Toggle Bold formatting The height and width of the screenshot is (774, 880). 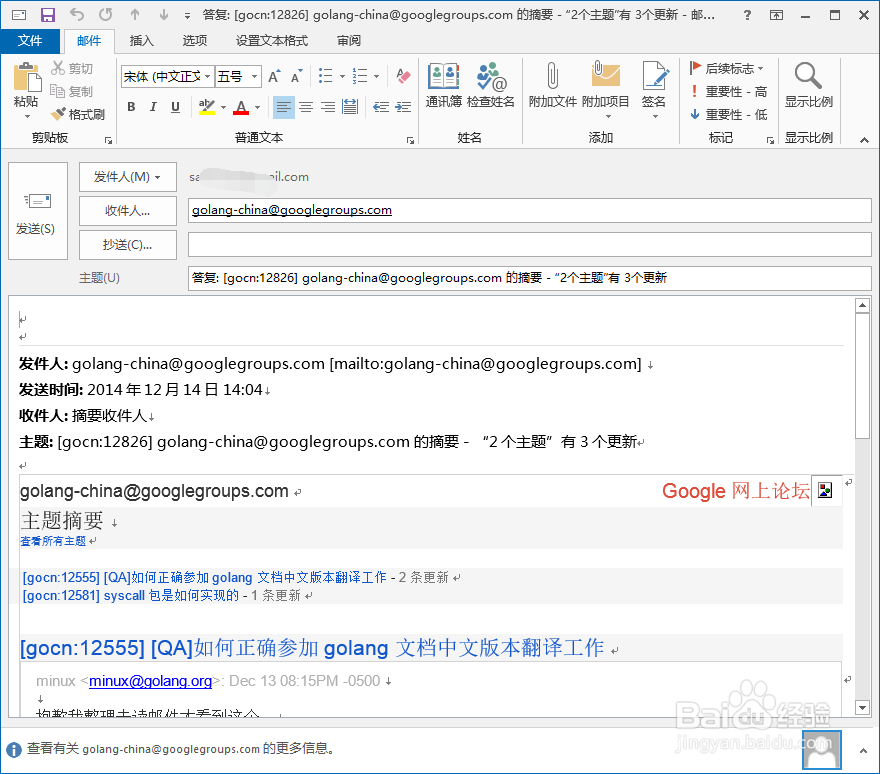(x=131, y=107)
